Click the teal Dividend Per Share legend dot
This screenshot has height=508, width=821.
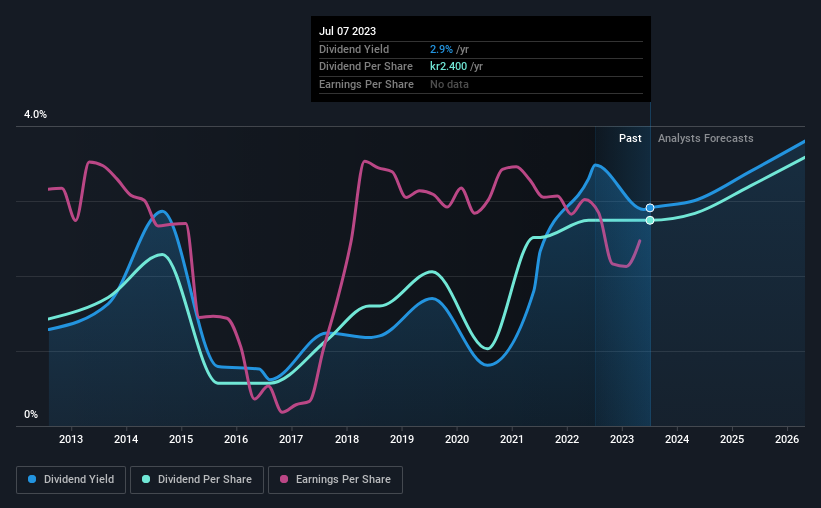(x=146, y=479)
